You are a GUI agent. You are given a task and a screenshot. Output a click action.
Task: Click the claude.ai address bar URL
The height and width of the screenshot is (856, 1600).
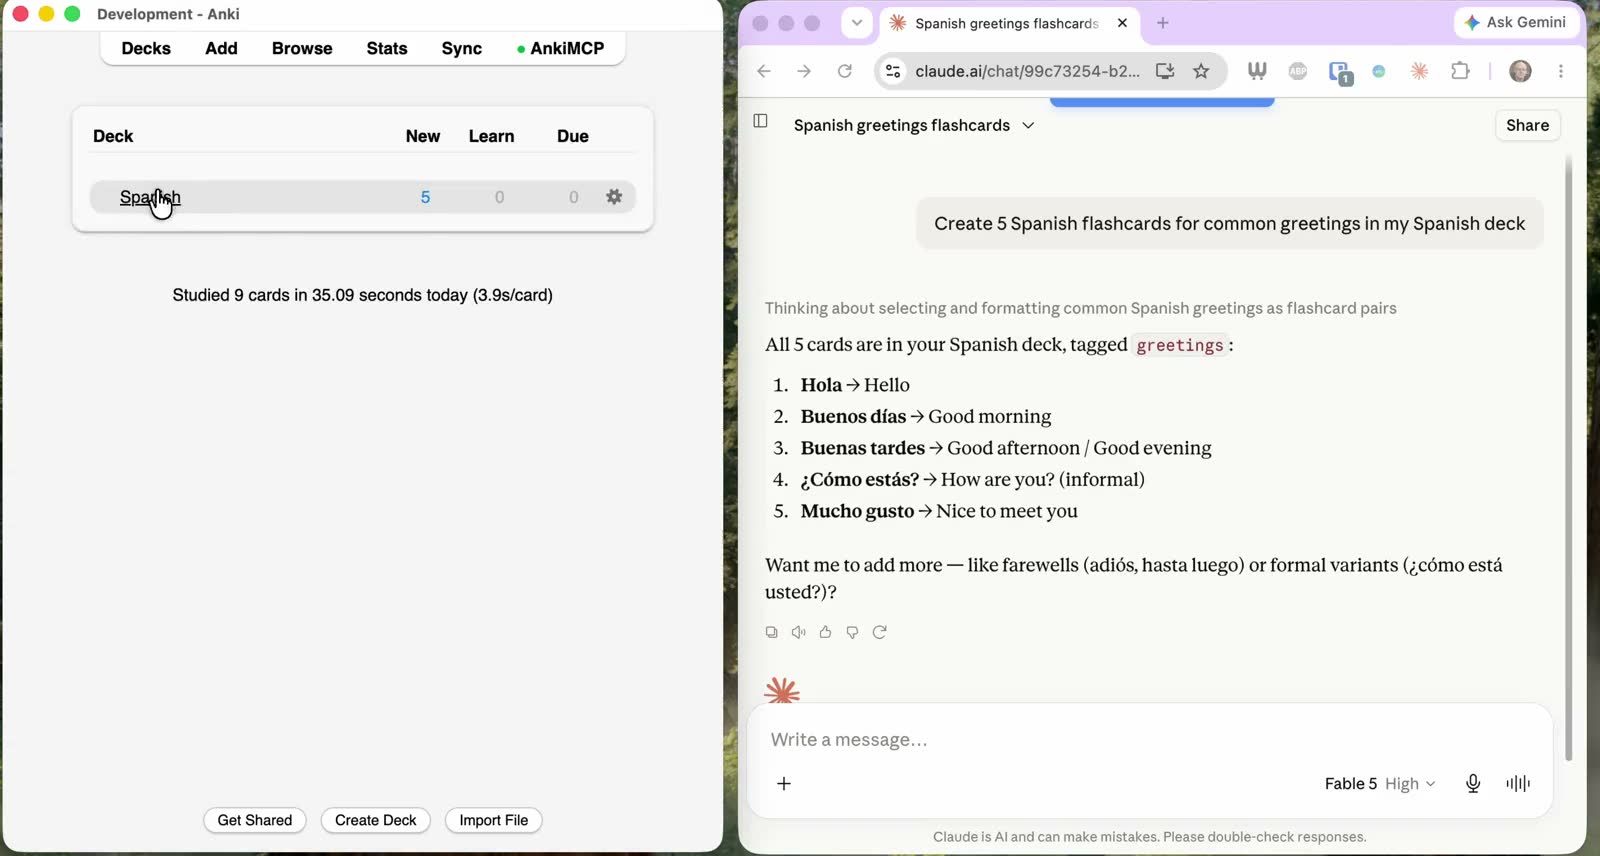tap(1027, 71)
